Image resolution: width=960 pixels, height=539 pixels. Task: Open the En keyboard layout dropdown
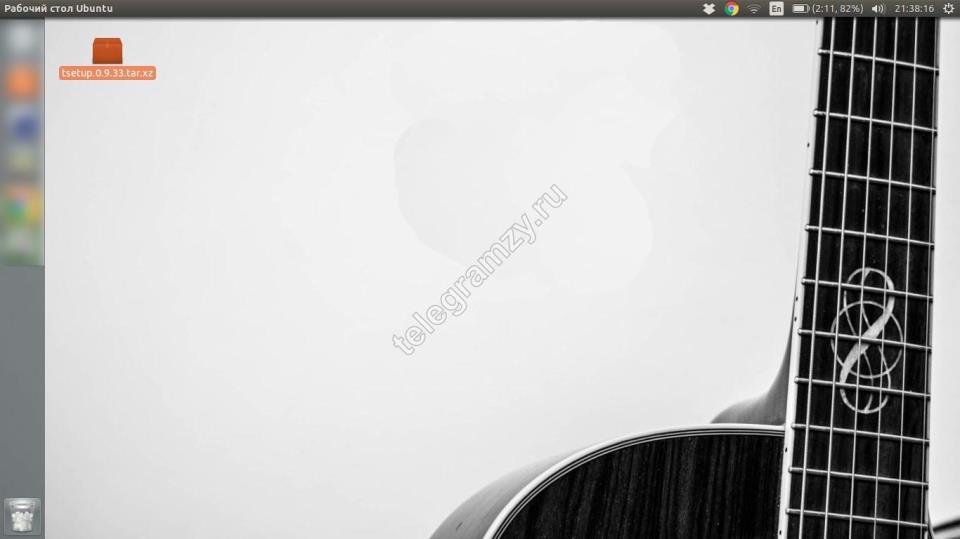[x=776, y=9]
